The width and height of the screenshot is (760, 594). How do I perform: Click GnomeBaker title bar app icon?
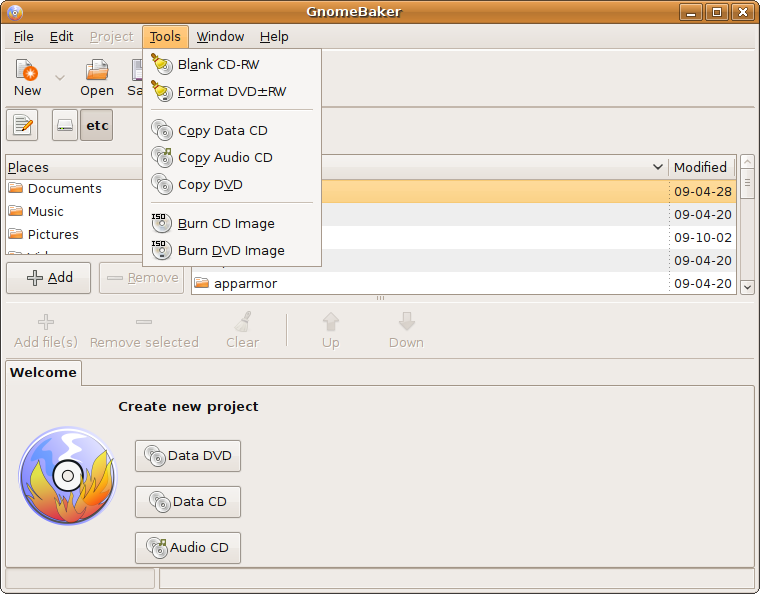(15, 12)
